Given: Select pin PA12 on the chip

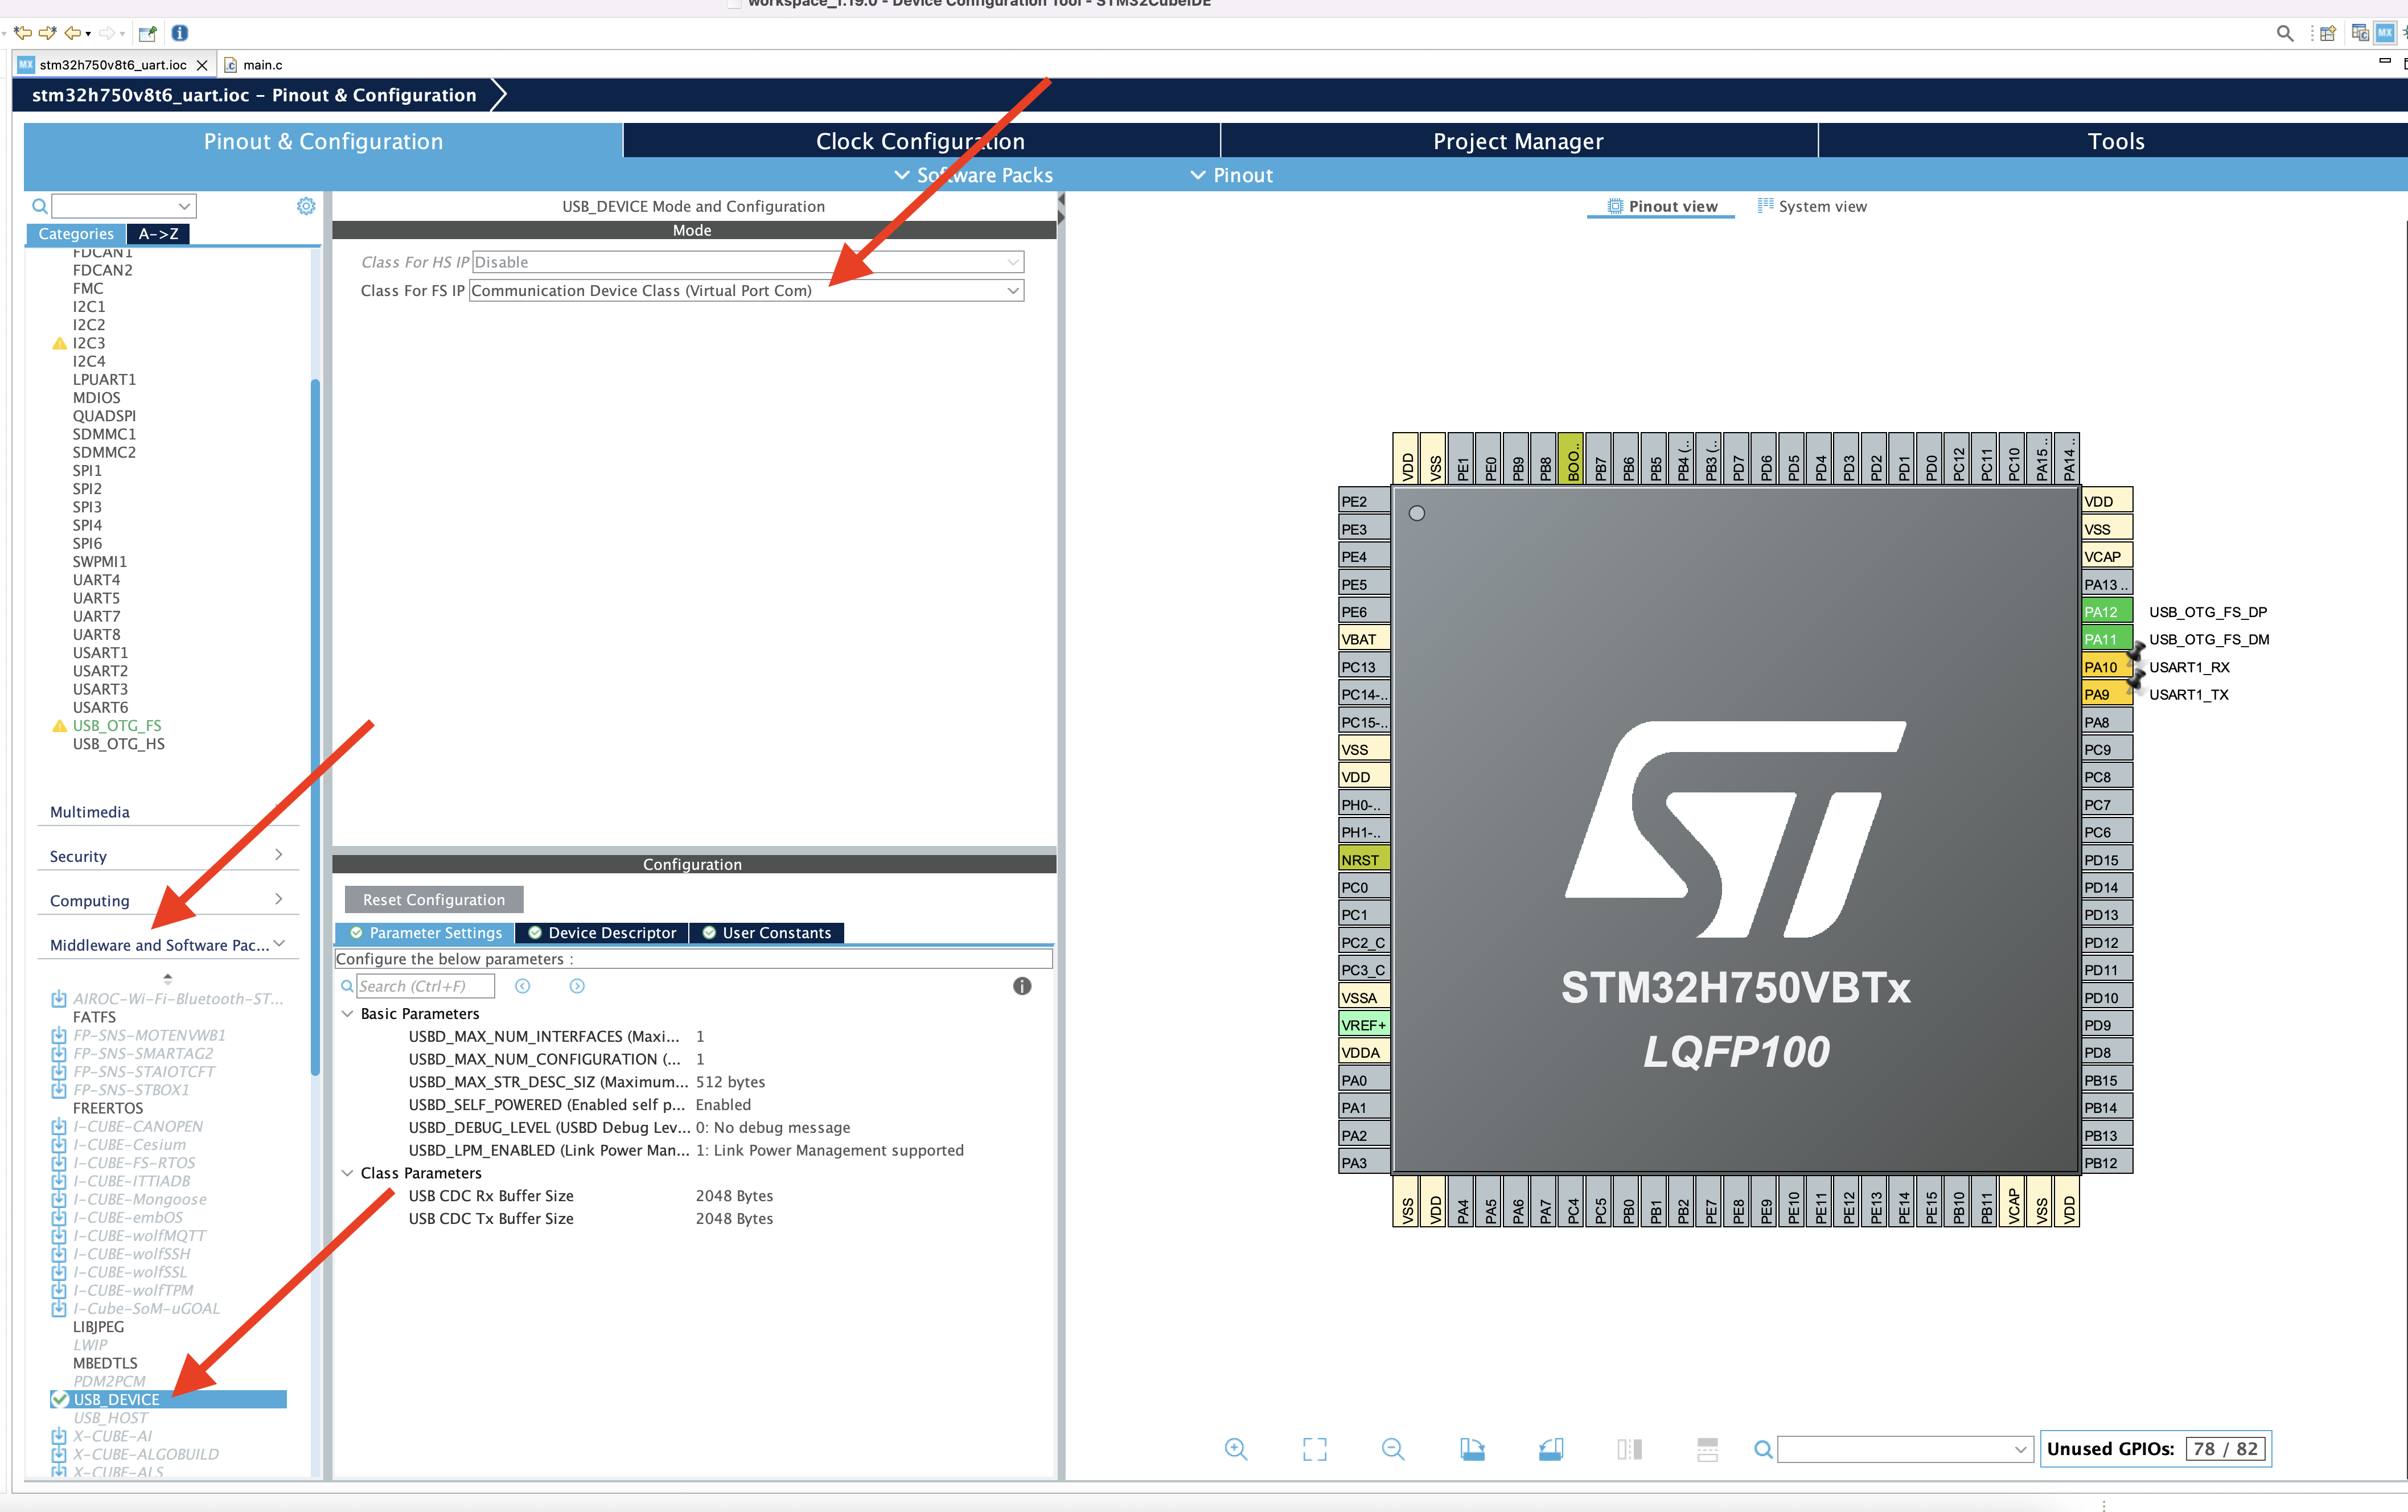Looking at the screenshot, I should click(2107, 612).
